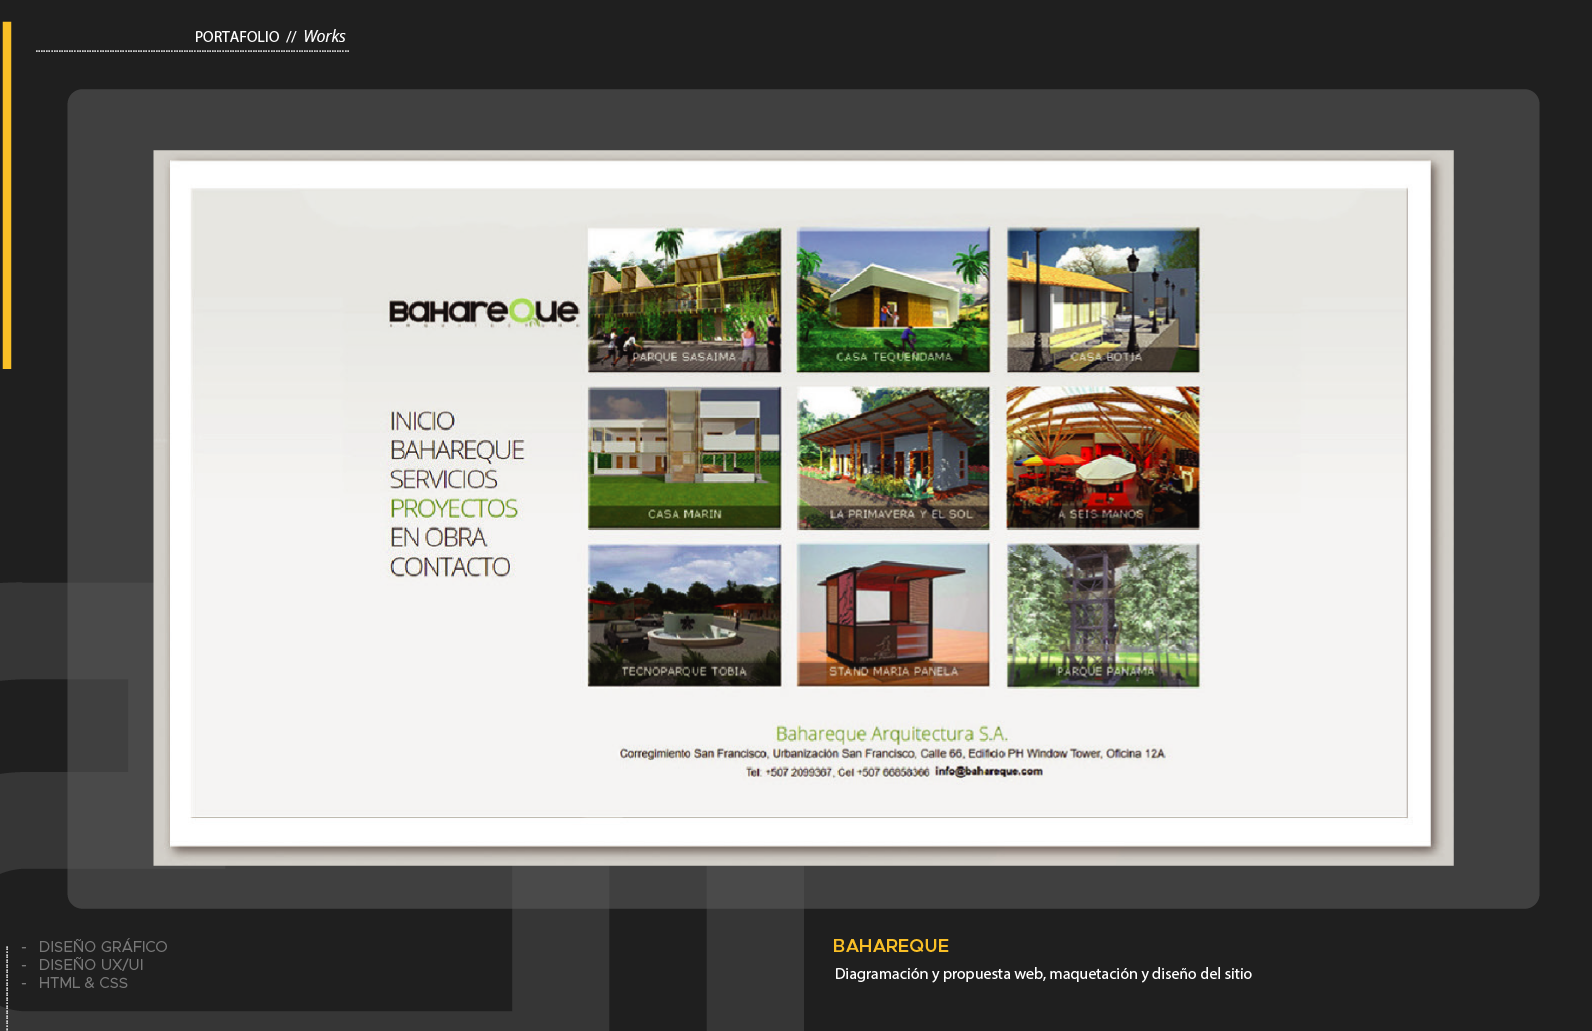Click the Bahareque logo
The height and width of the screenshot is (1031, 1592).
click(483, 312)
